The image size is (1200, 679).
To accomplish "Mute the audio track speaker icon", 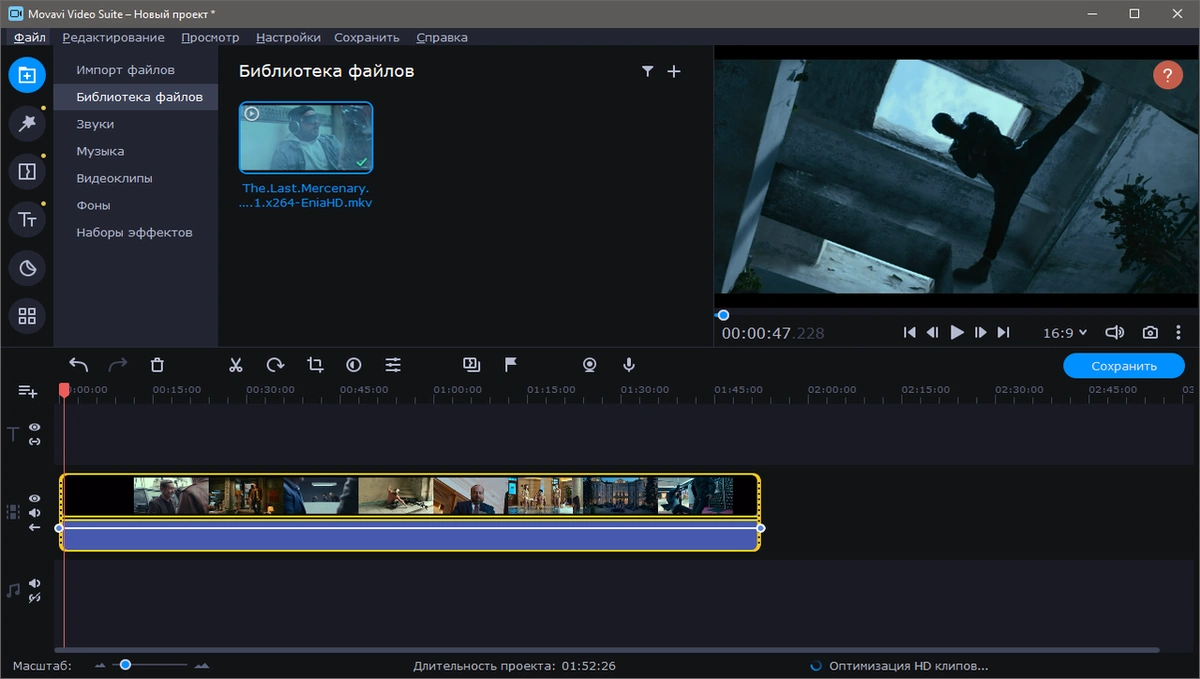I will click(x=35, y=583).
